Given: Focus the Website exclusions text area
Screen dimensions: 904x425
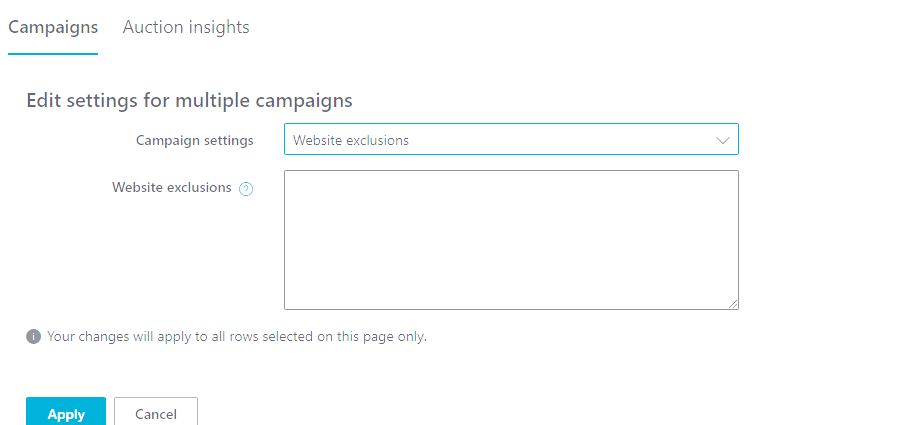Looking at the screenshot, I should (511, 240).
